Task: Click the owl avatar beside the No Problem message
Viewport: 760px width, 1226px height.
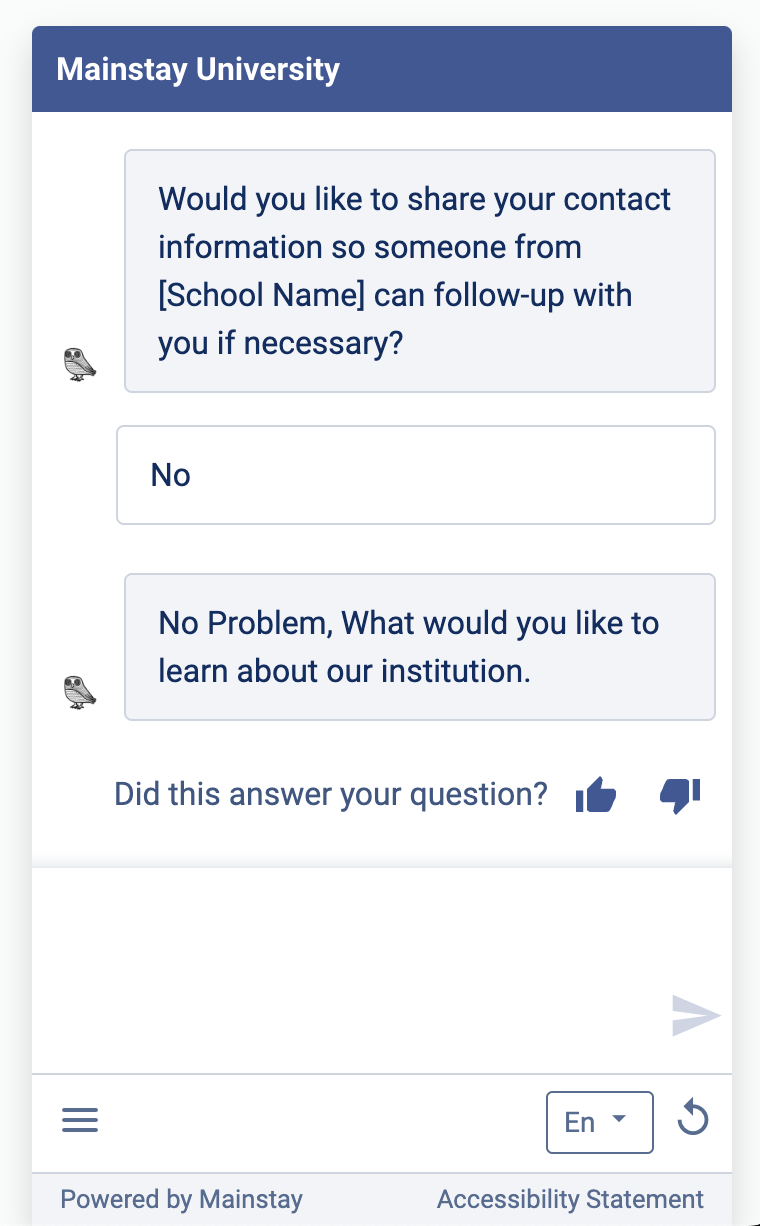Action: 80,692
